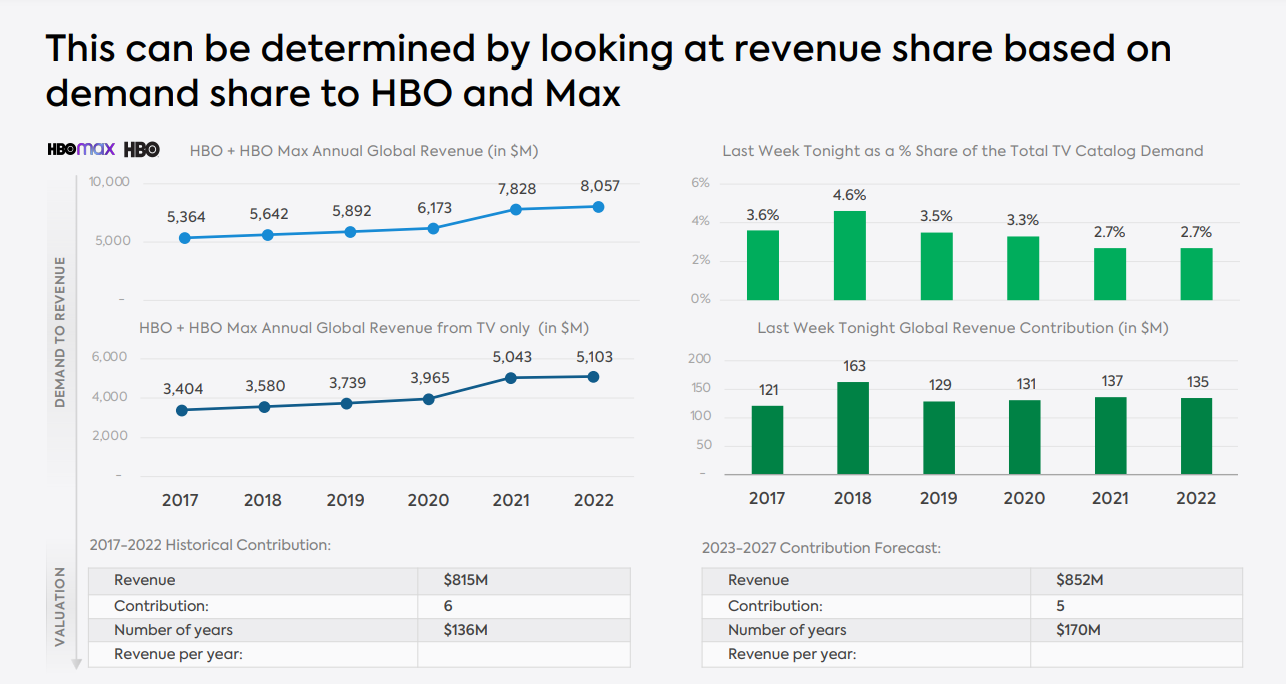1286x684 pixels.
Task: Click the 4.6% bar label
Action: coord(849,195)
